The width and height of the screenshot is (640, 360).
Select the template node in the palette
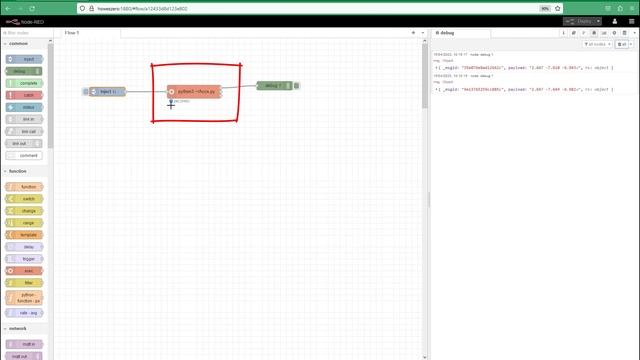click(x=24, y=235)
